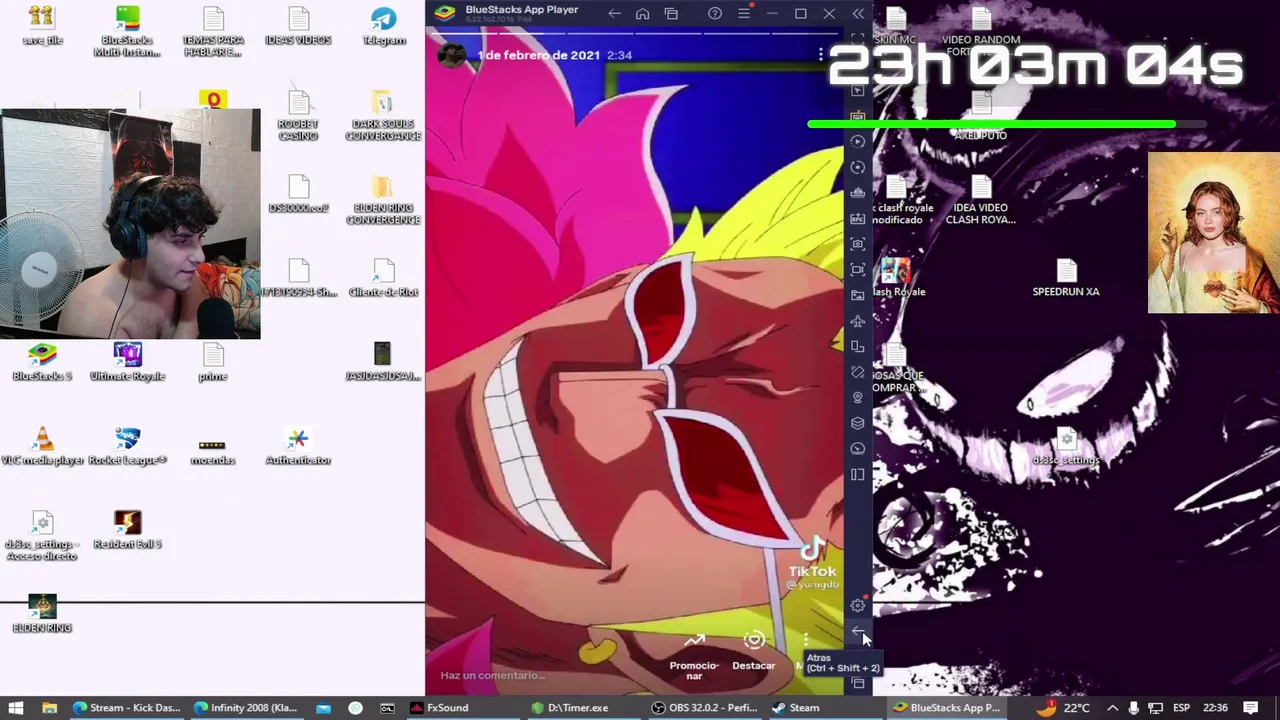This screenshot has width=1280, height=720.
Task: Select the 'prime' desktop file
Action: tap(212, 362)
